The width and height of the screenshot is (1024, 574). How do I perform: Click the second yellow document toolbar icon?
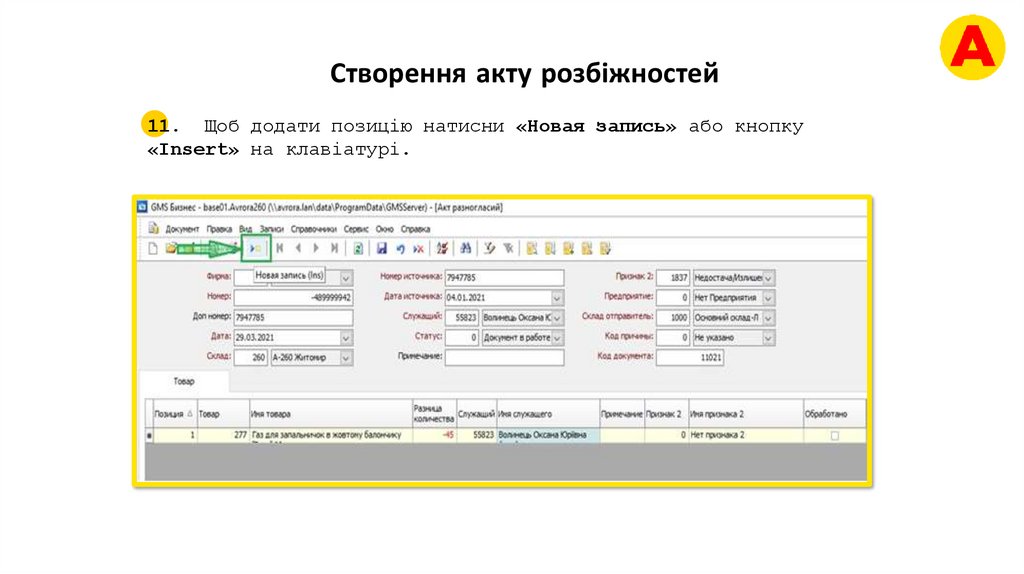pos(550,248)
